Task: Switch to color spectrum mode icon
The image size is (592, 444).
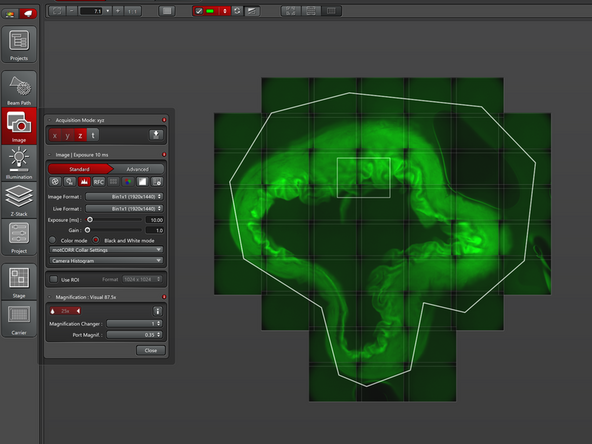Action: click(x=10, y=14)
